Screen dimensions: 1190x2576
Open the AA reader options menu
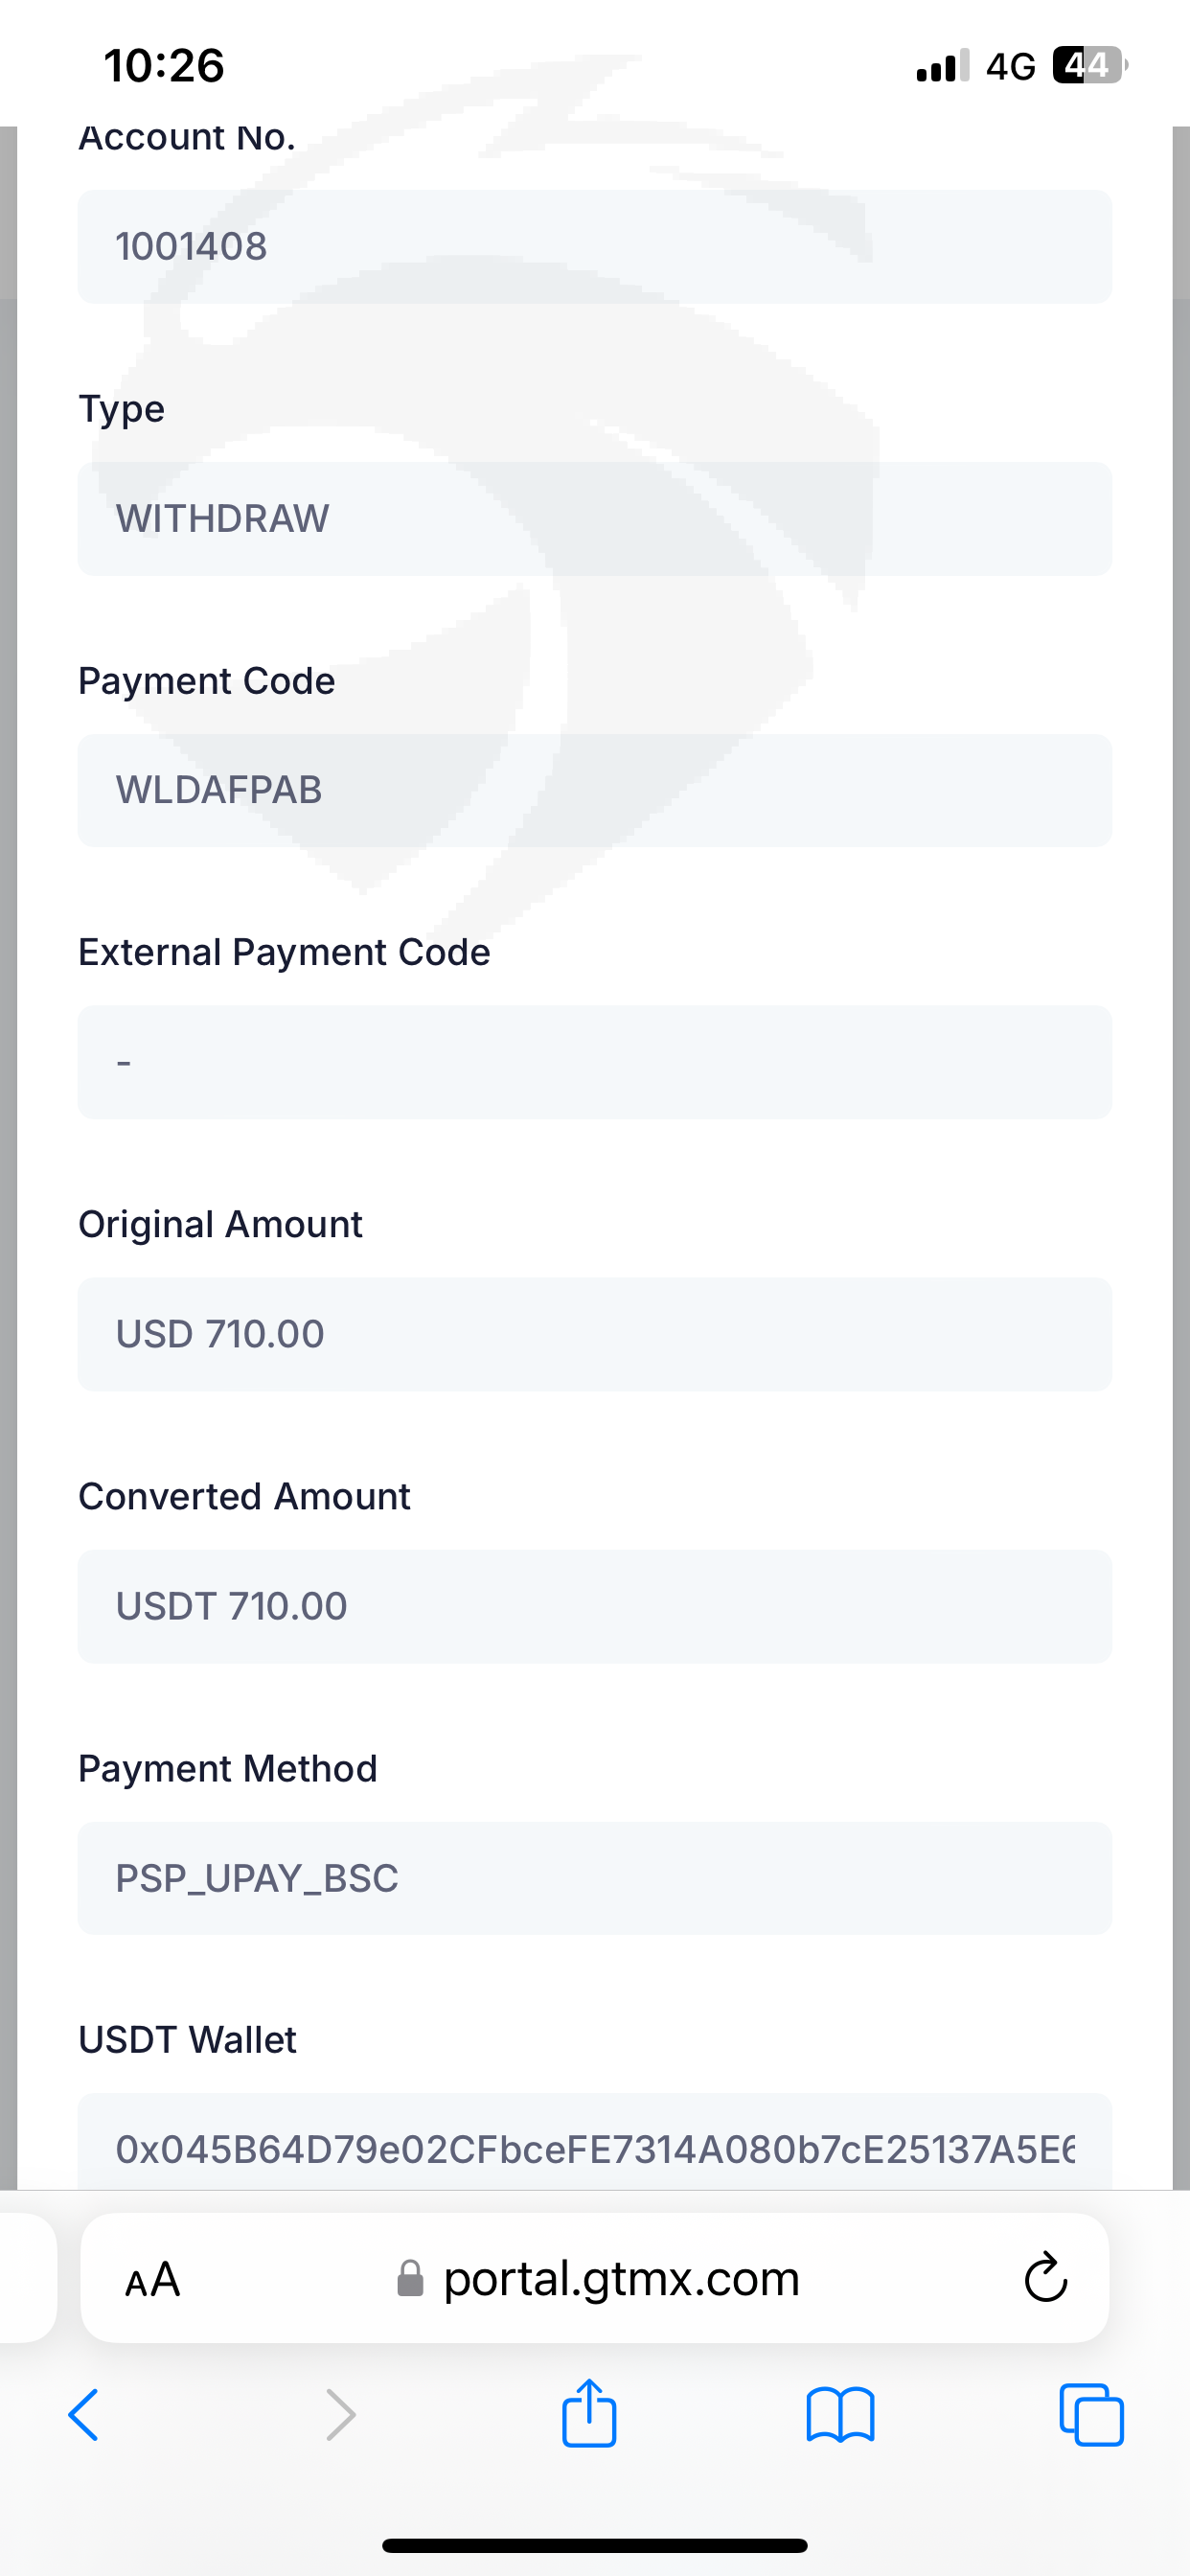pyautogui.click(x=153, y=2280)
